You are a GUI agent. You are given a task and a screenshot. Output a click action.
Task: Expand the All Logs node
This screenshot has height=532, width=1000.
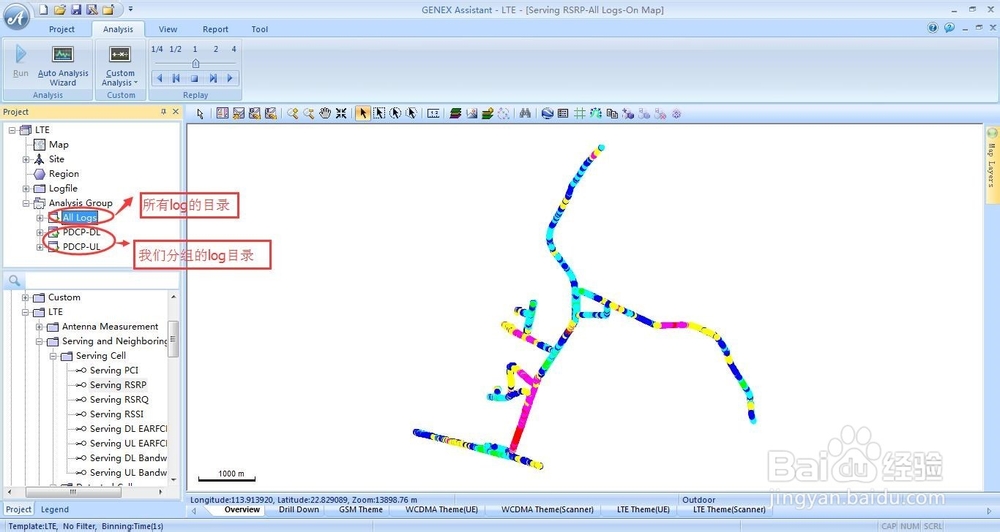(x=40, y=218)
